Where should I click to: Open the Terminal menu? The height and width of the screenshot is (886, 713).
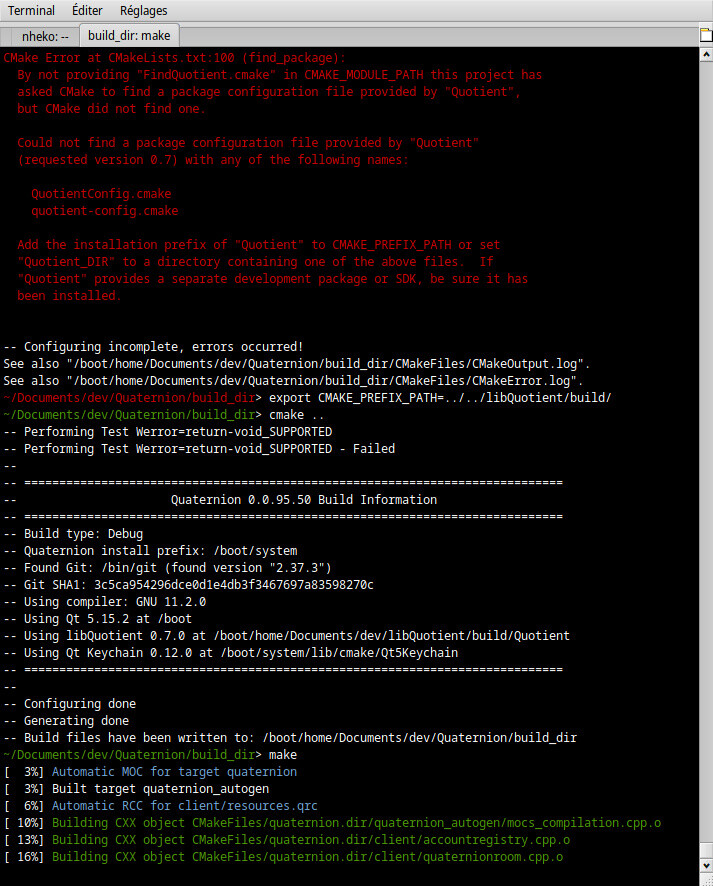pyautogui.click(x=31, y=10)
